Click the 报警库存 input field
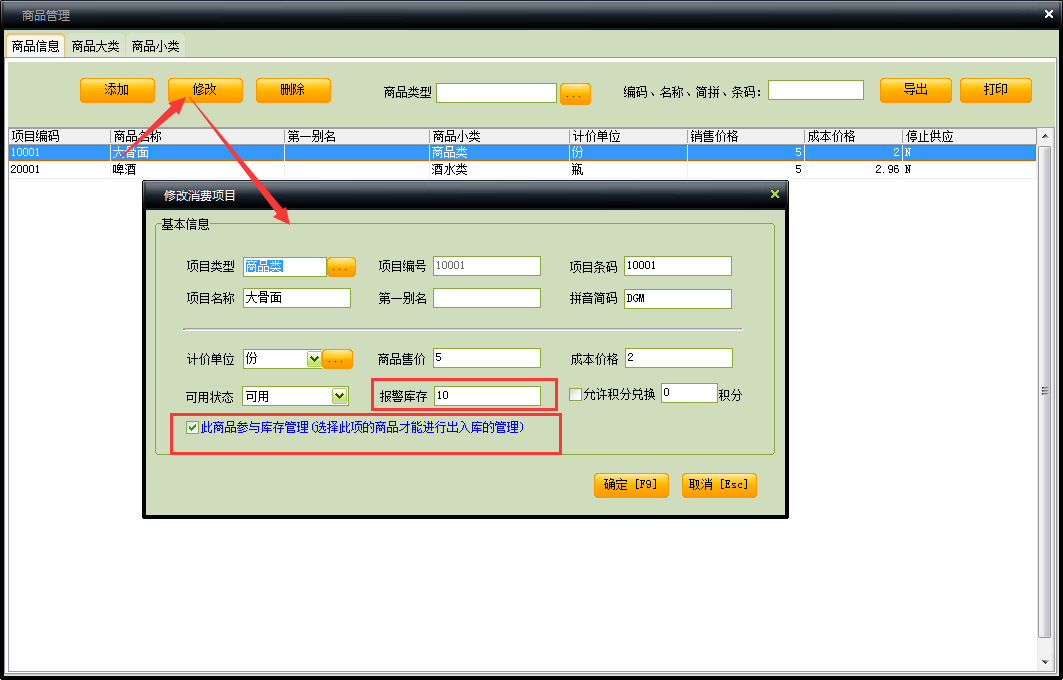 [487, 396]
